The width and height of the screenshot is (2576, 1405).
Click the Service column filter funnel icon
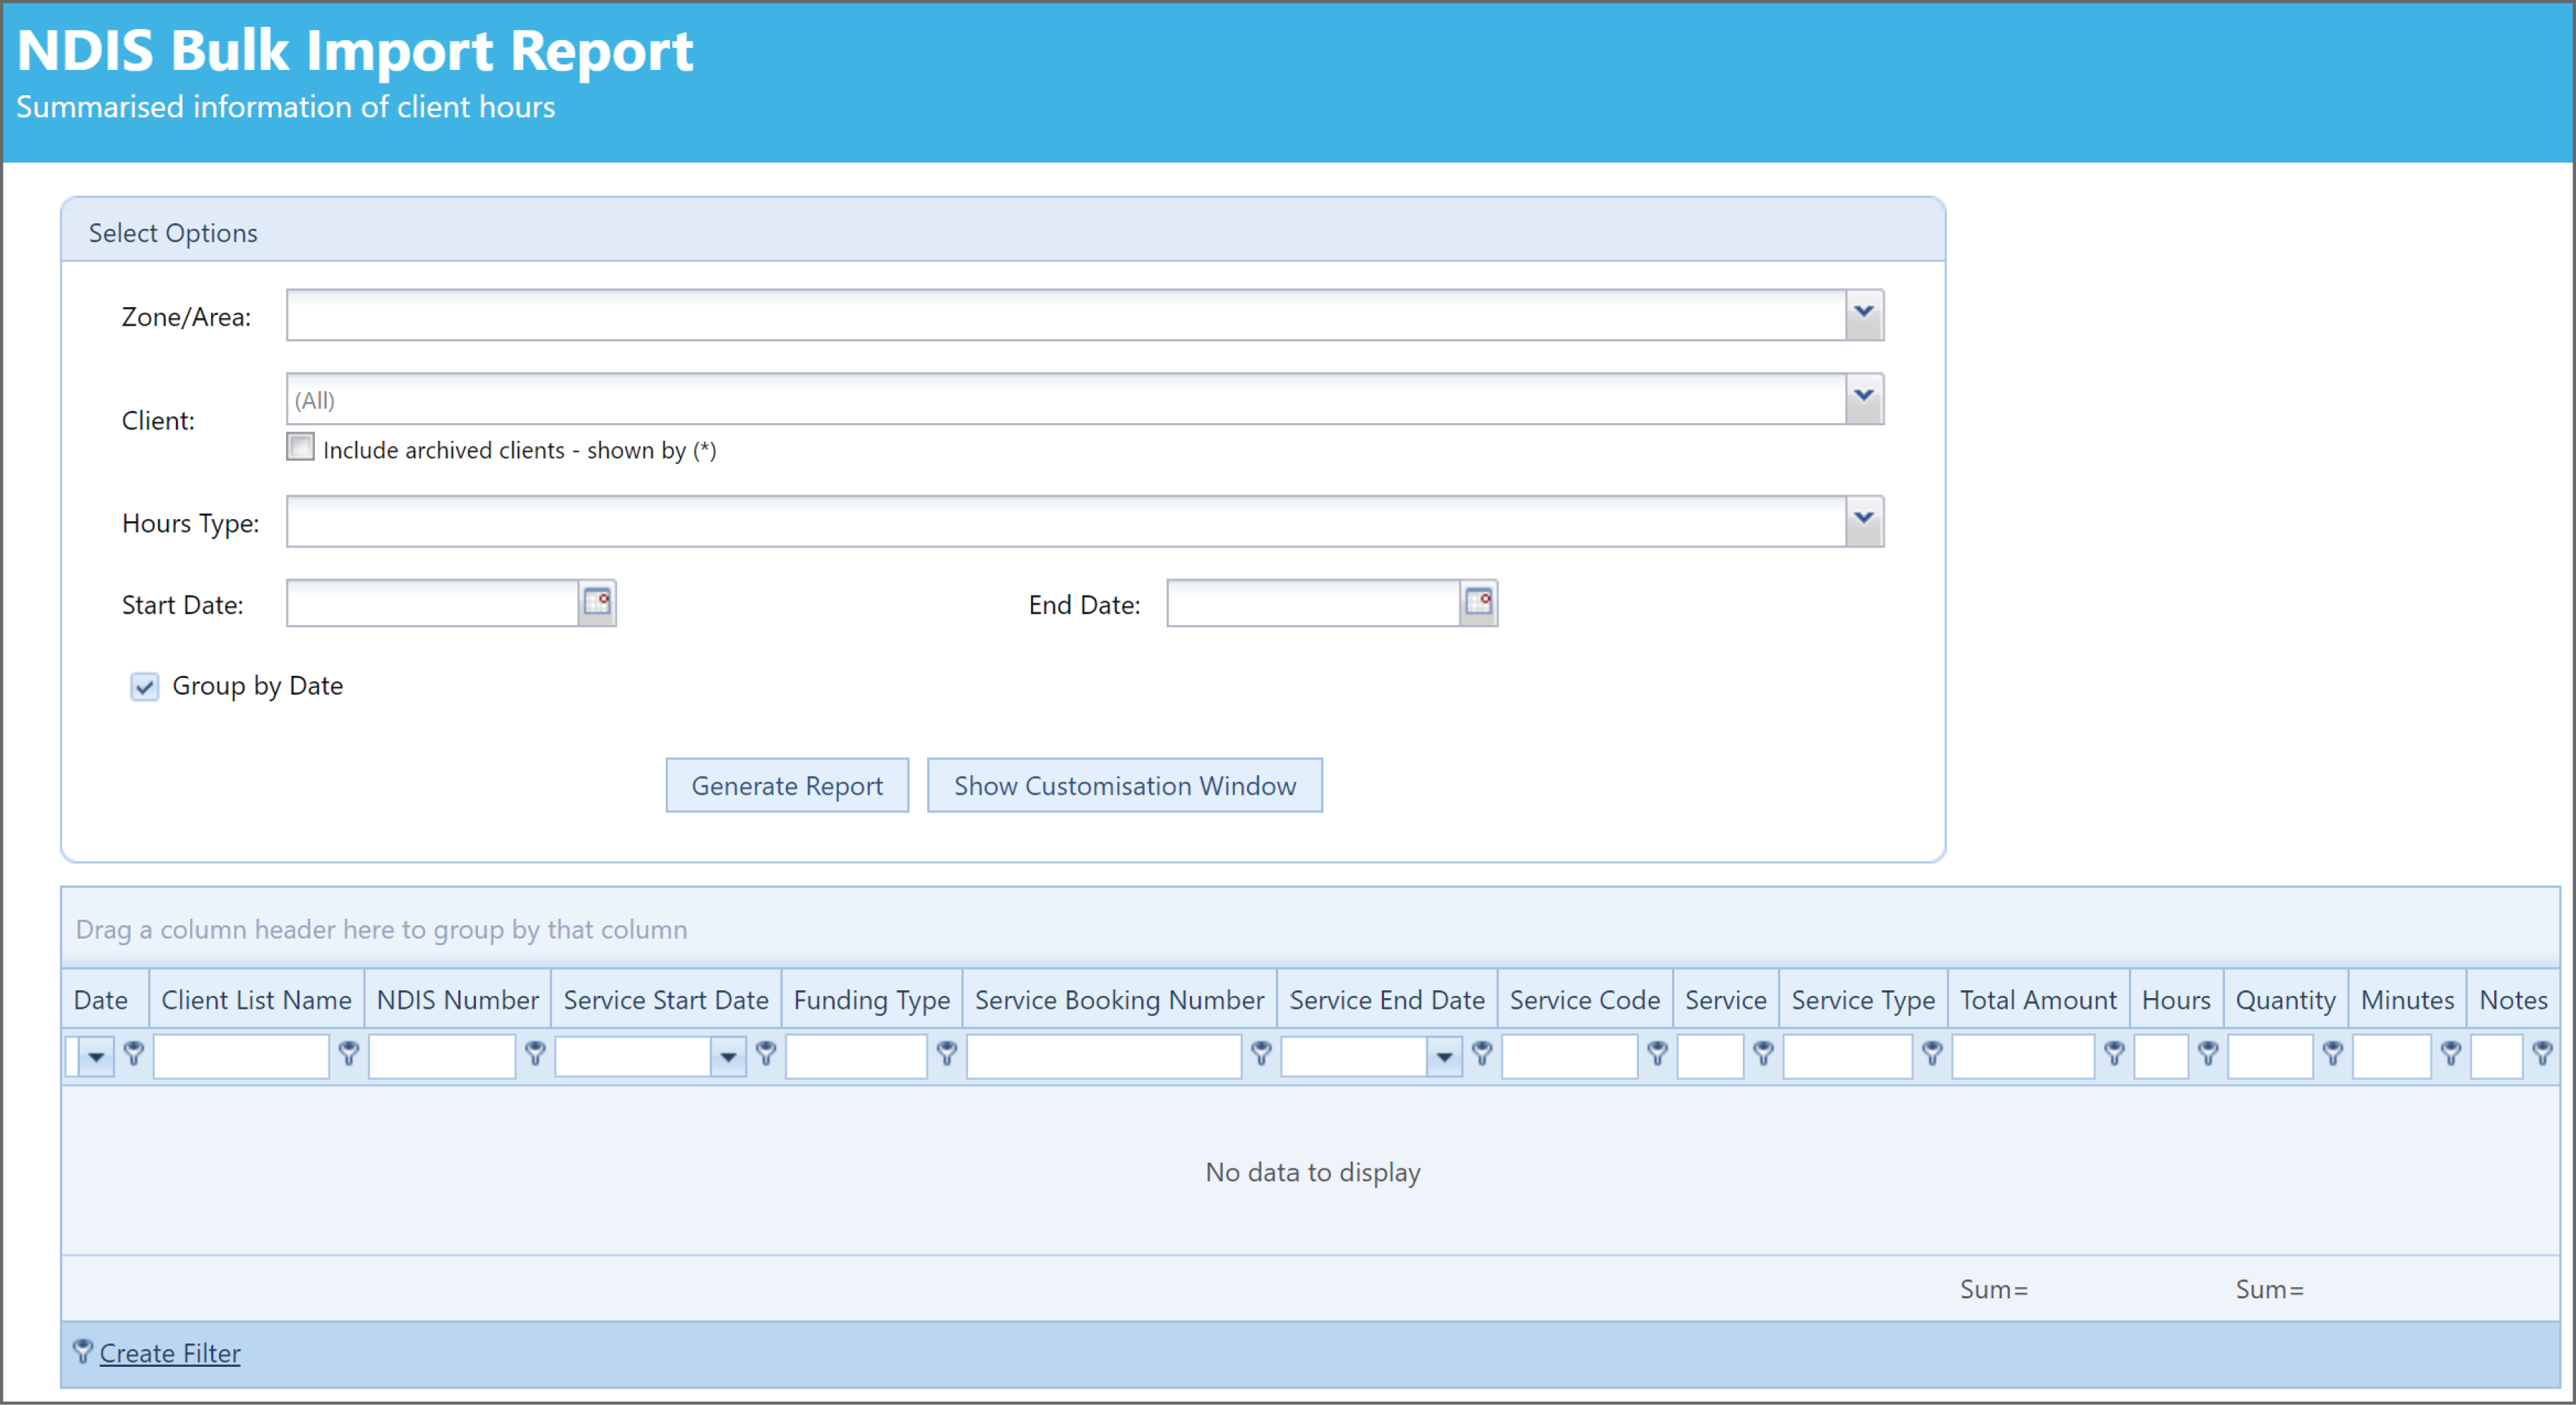[1764, 1053]
